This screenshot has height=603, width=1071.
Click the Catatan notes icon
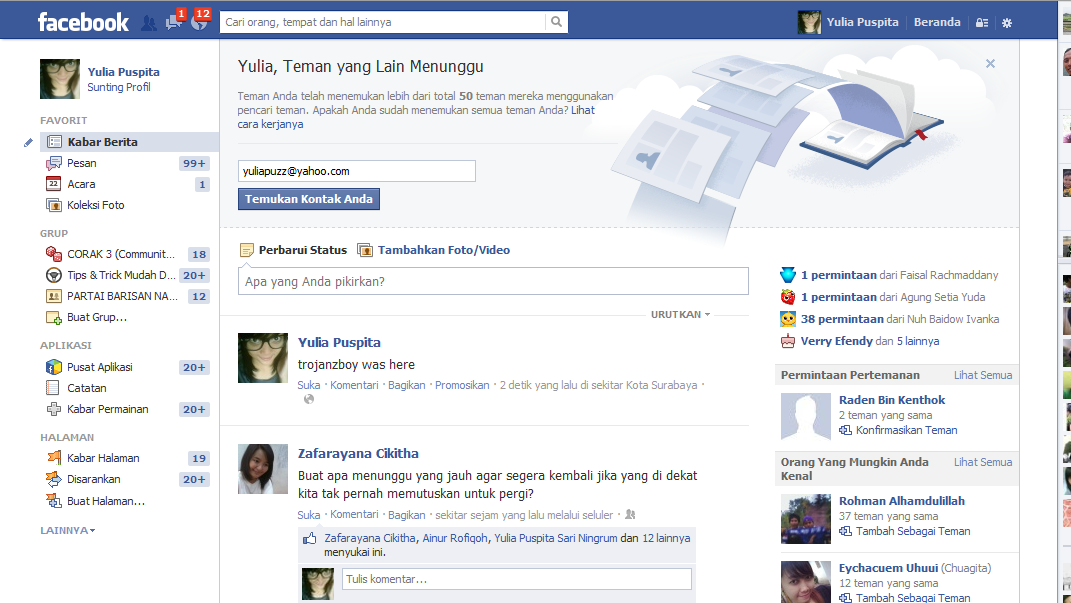coord(53,388)
